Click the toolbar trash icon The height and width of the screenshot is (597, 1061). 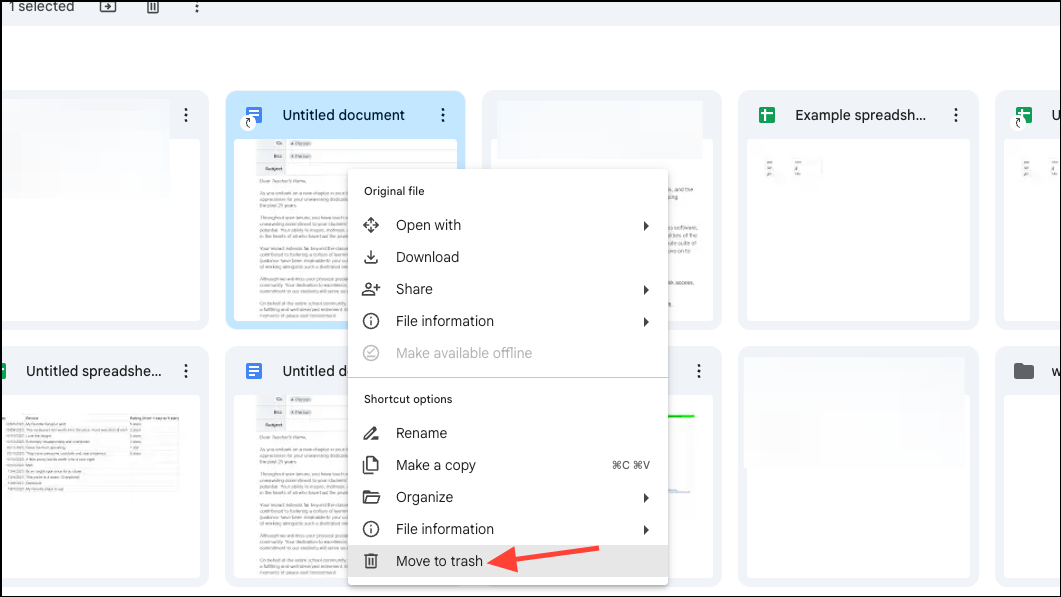153,7
